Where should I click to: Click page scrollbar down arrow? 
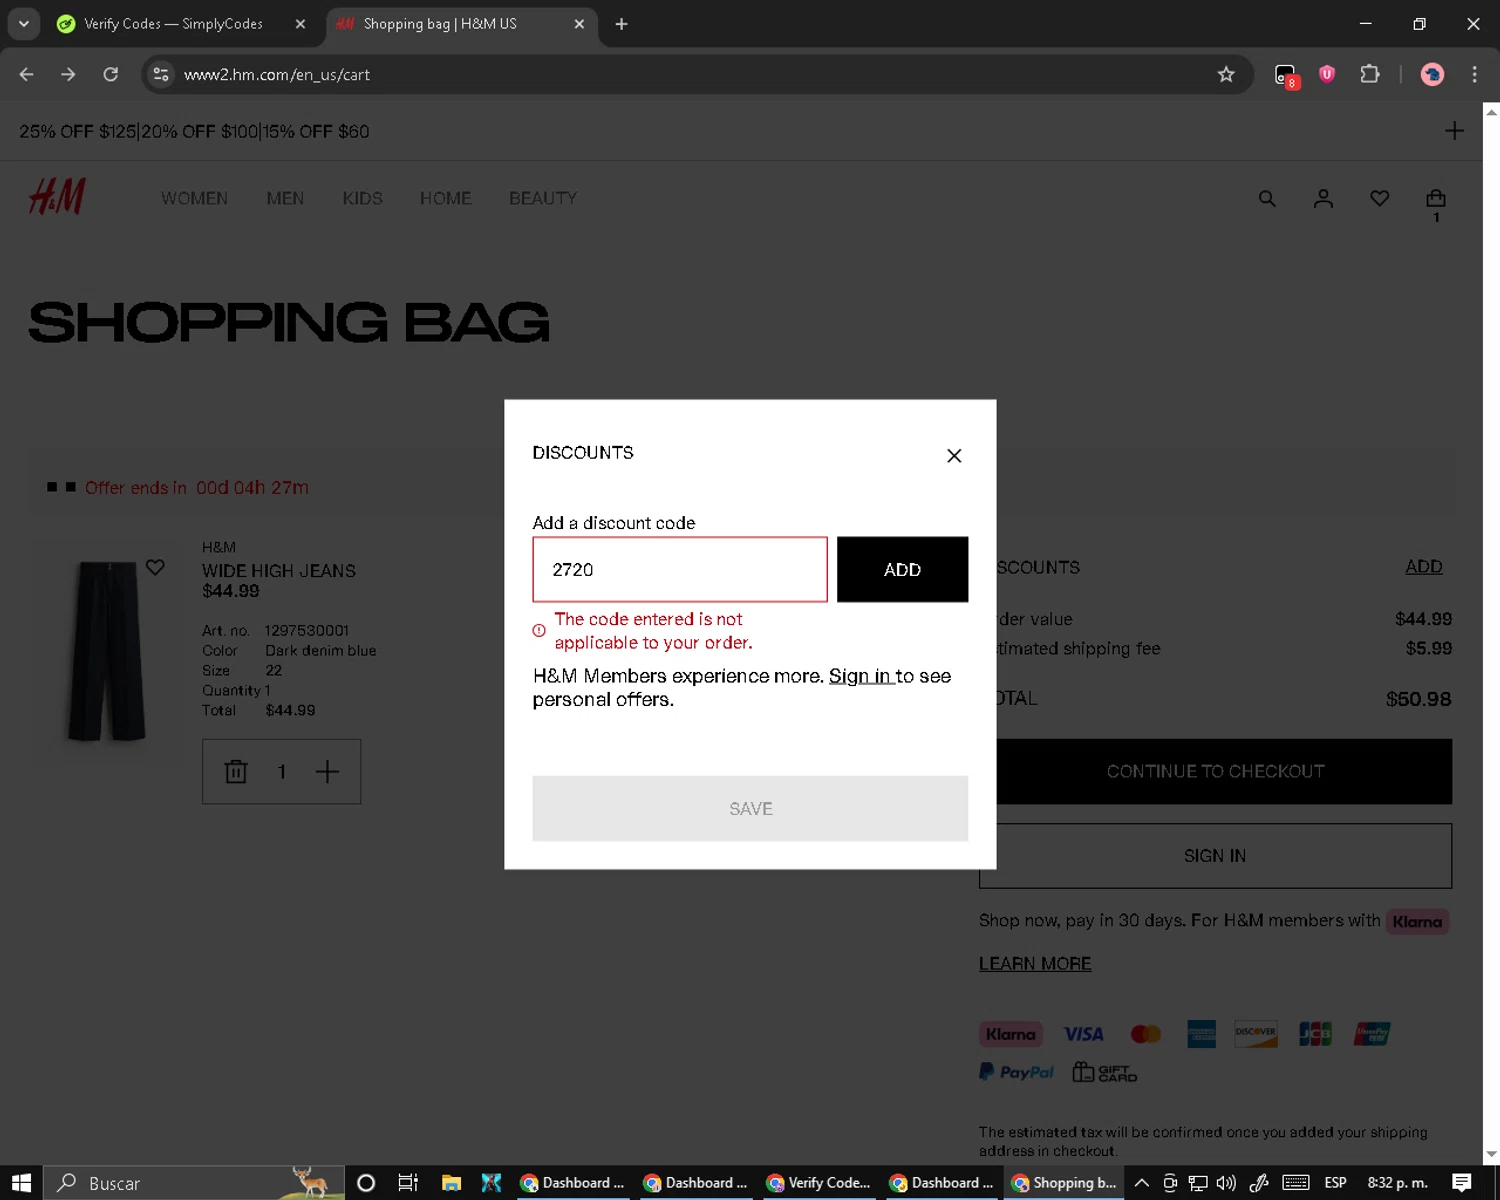tap(1491, 1154)
